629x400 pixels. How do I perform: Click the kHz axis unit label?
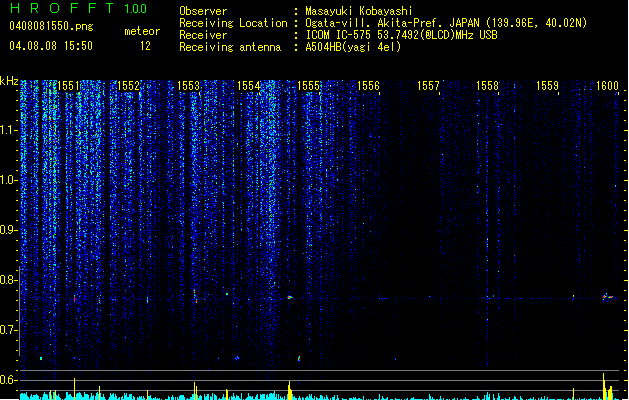click(9, 81)
